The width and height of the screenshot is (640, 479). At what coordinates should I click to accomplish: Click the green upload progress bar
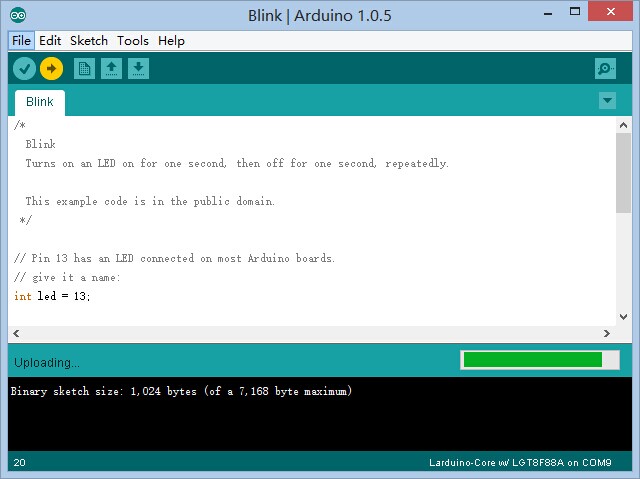click(540, 360)
